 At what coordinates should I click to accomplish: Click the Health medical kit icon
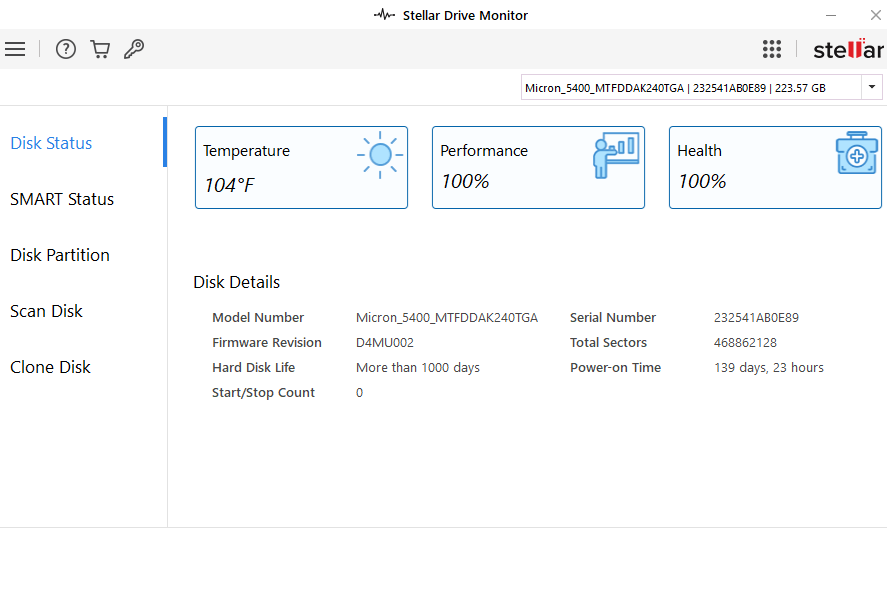[857, 153]
